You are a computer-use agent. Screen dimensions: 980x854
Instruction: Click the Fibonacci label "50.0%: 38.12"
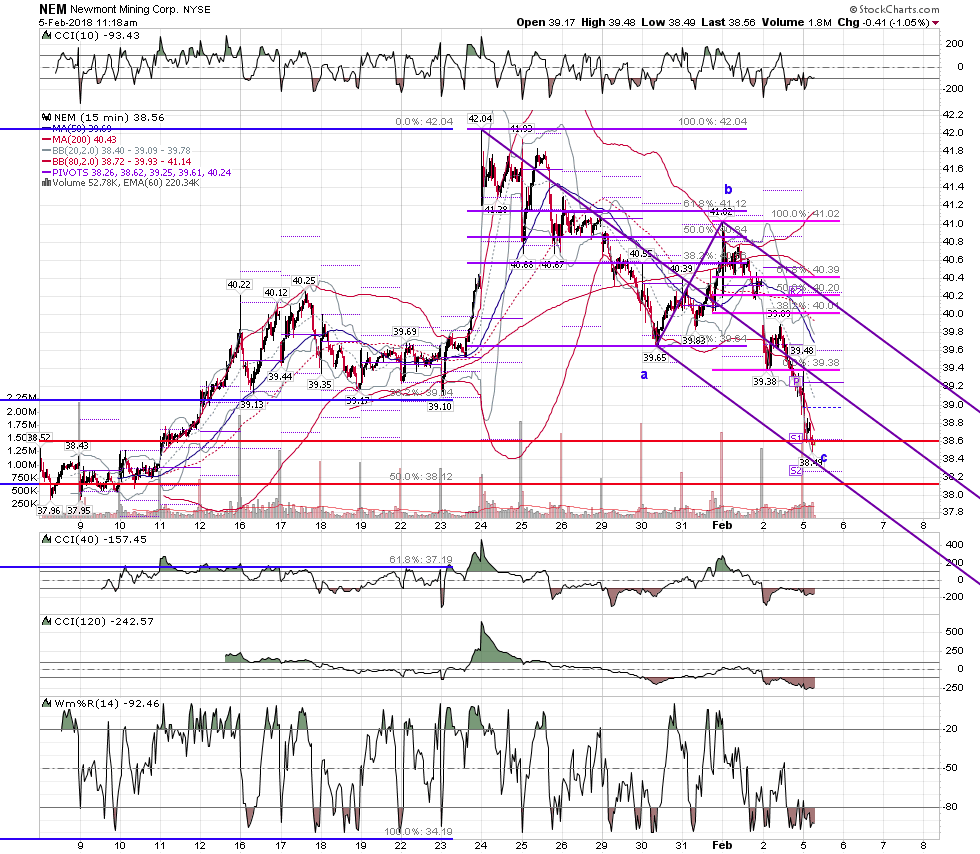point(421,476)
